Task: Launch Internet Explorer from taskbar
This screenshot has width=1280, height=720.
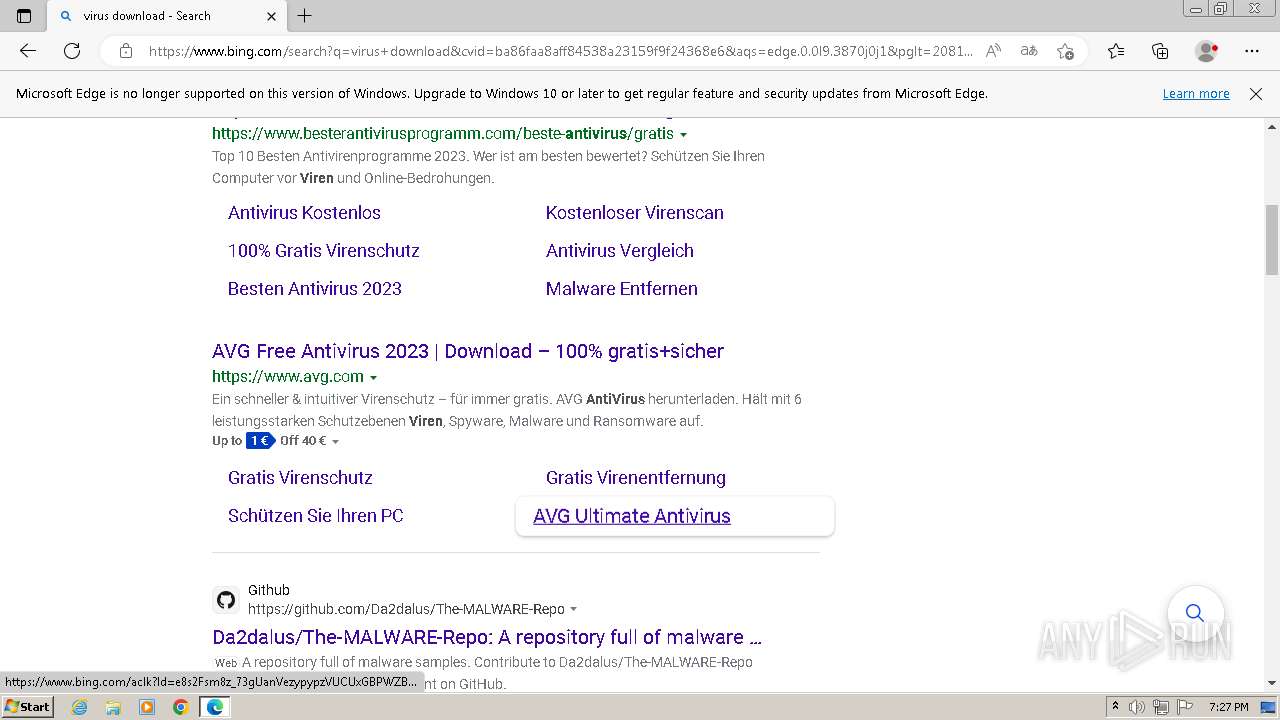Action: 80,707
